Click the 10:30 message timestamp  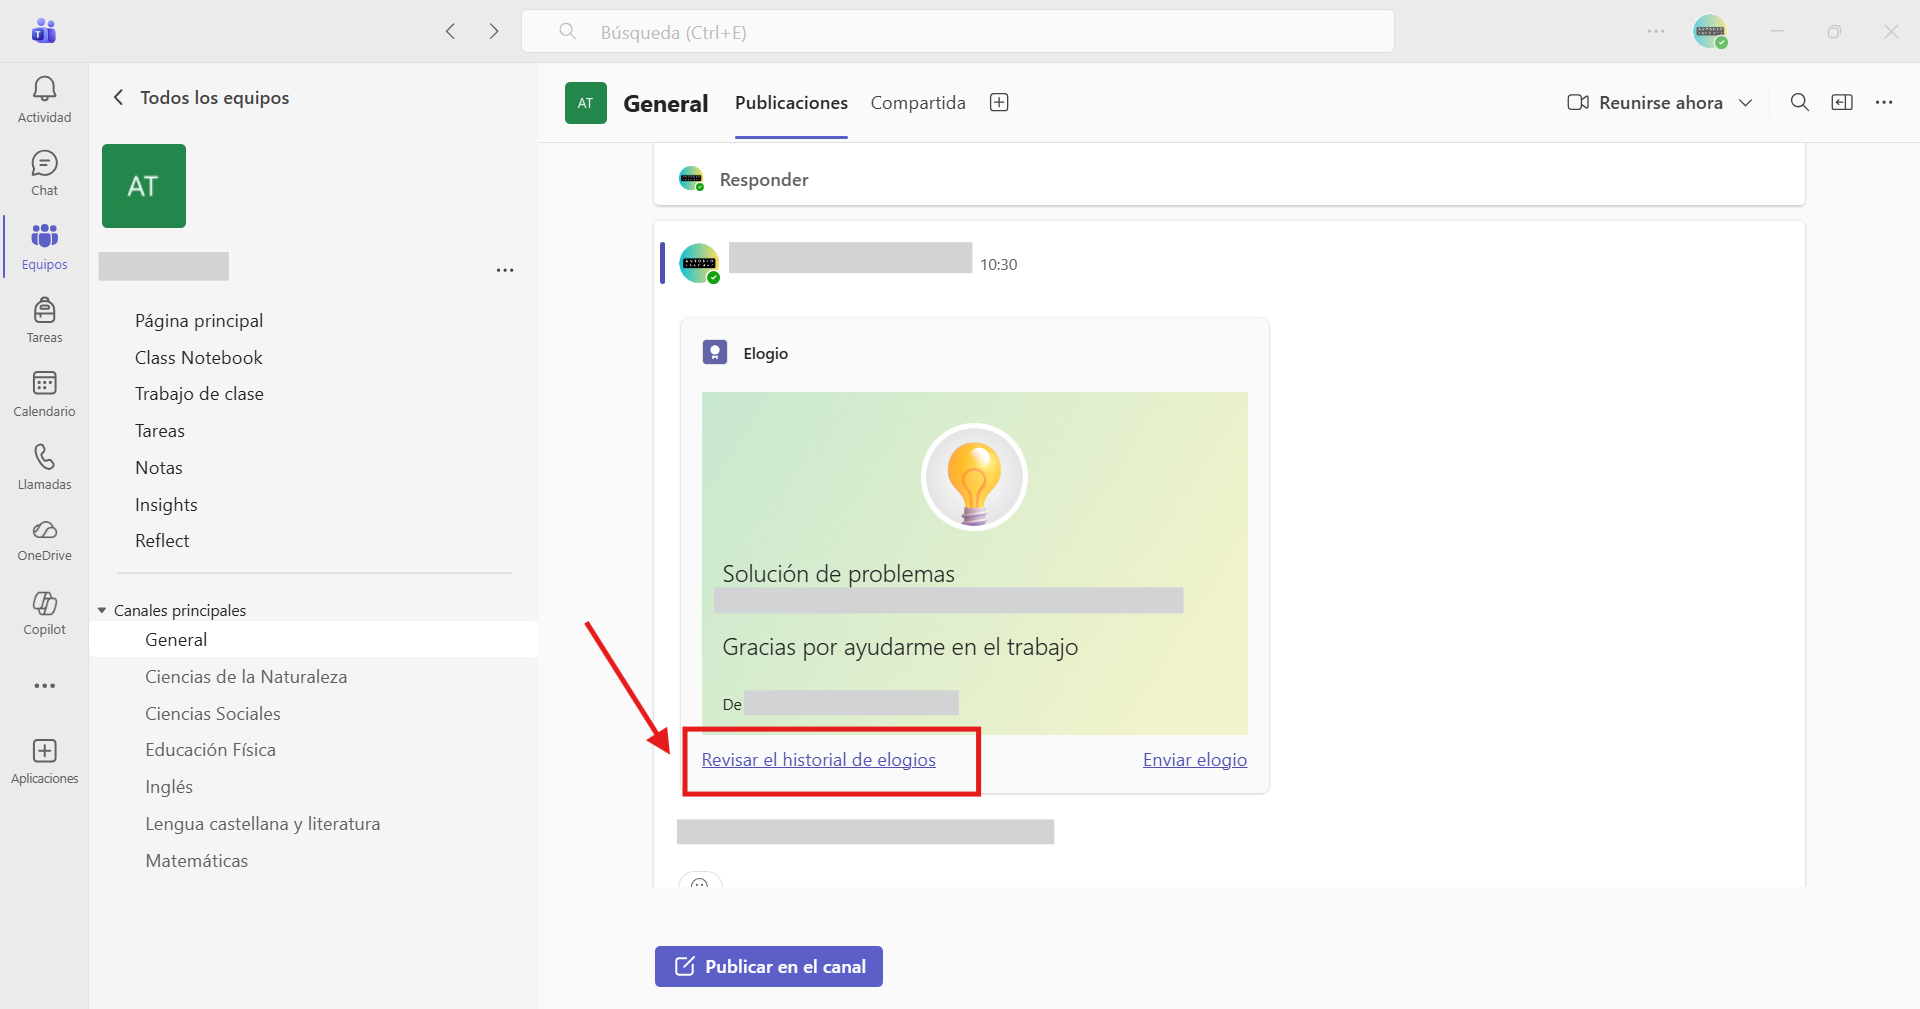998,264
